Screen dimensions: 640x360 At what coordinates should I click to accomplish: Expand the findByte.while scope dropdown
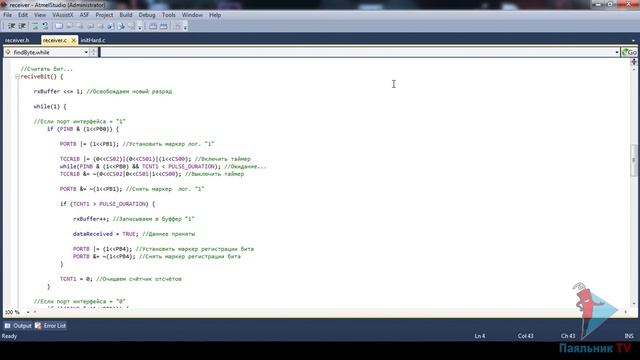point(86,52)
